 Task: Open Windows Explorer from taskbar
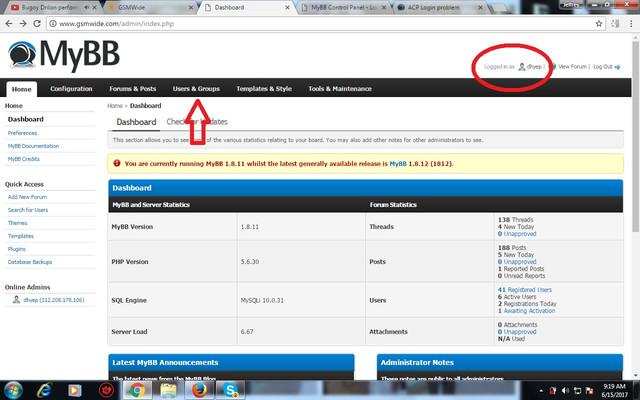pos(168,391)
